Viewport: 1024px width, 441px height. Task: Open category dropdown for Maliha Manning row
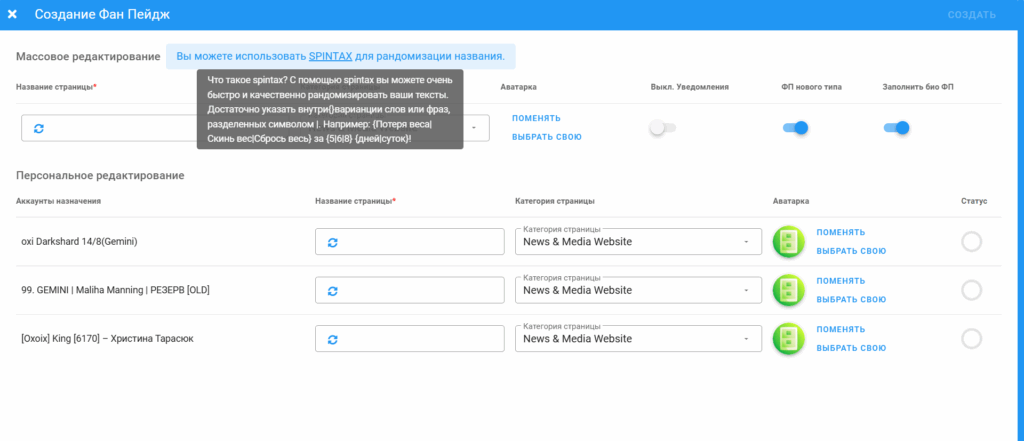click(x=639, y=290)
